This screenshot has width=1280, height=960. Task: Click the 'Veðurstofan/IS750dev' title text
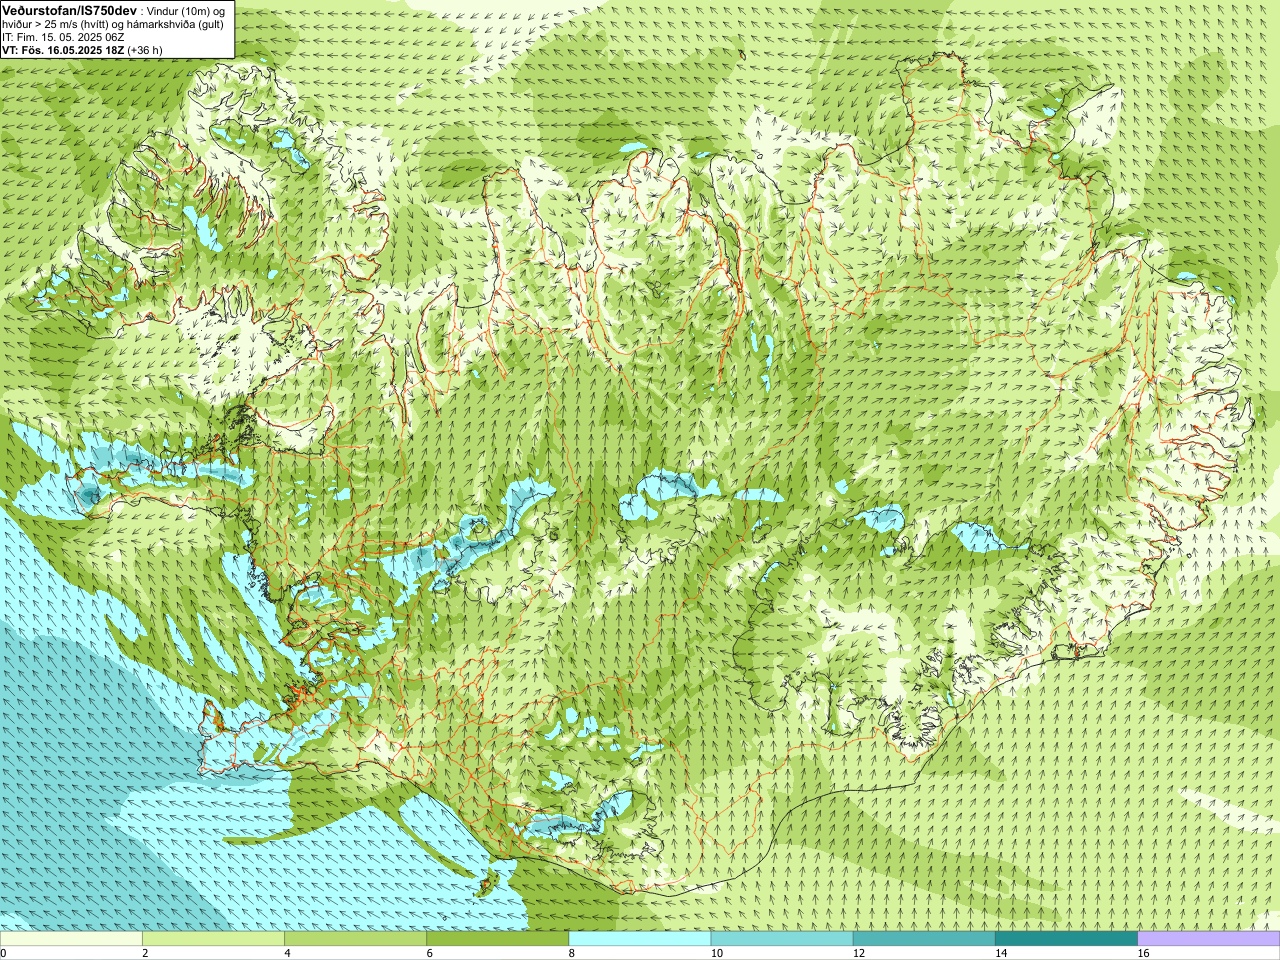point(69,10)
